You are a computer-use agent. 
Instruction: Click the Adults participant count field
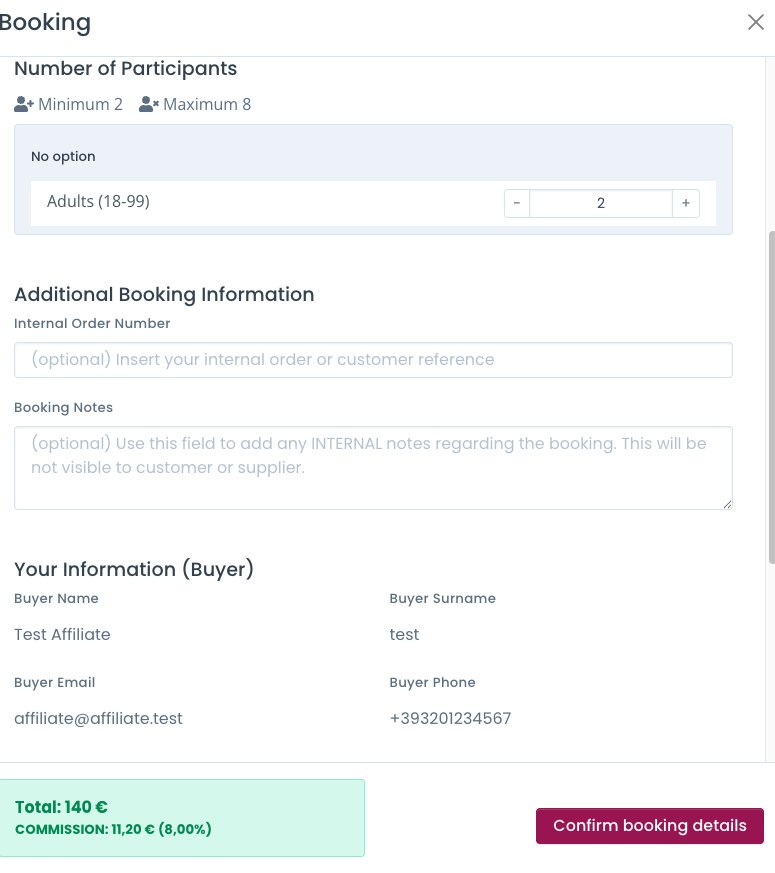pyautogui.click(x=600, y=203)
